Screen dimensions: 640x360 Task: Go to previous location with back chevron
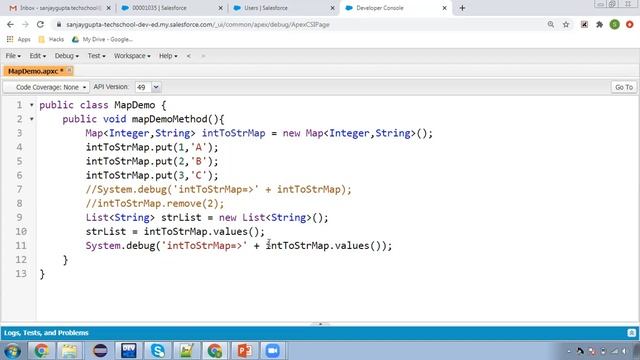coord(189,56)
